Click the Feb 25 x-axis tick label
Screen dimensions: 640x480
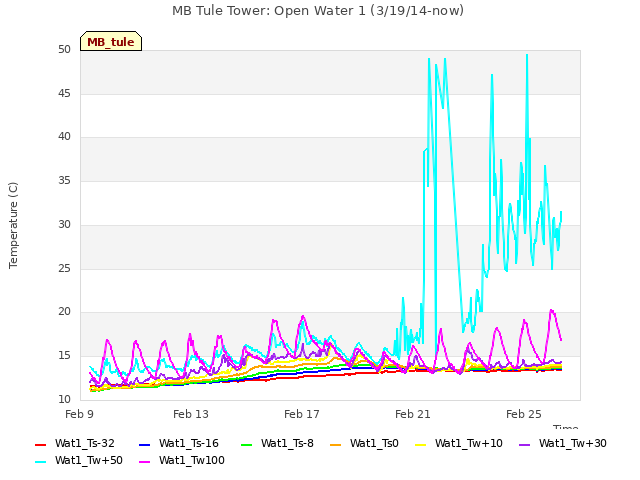coord(524,414)
